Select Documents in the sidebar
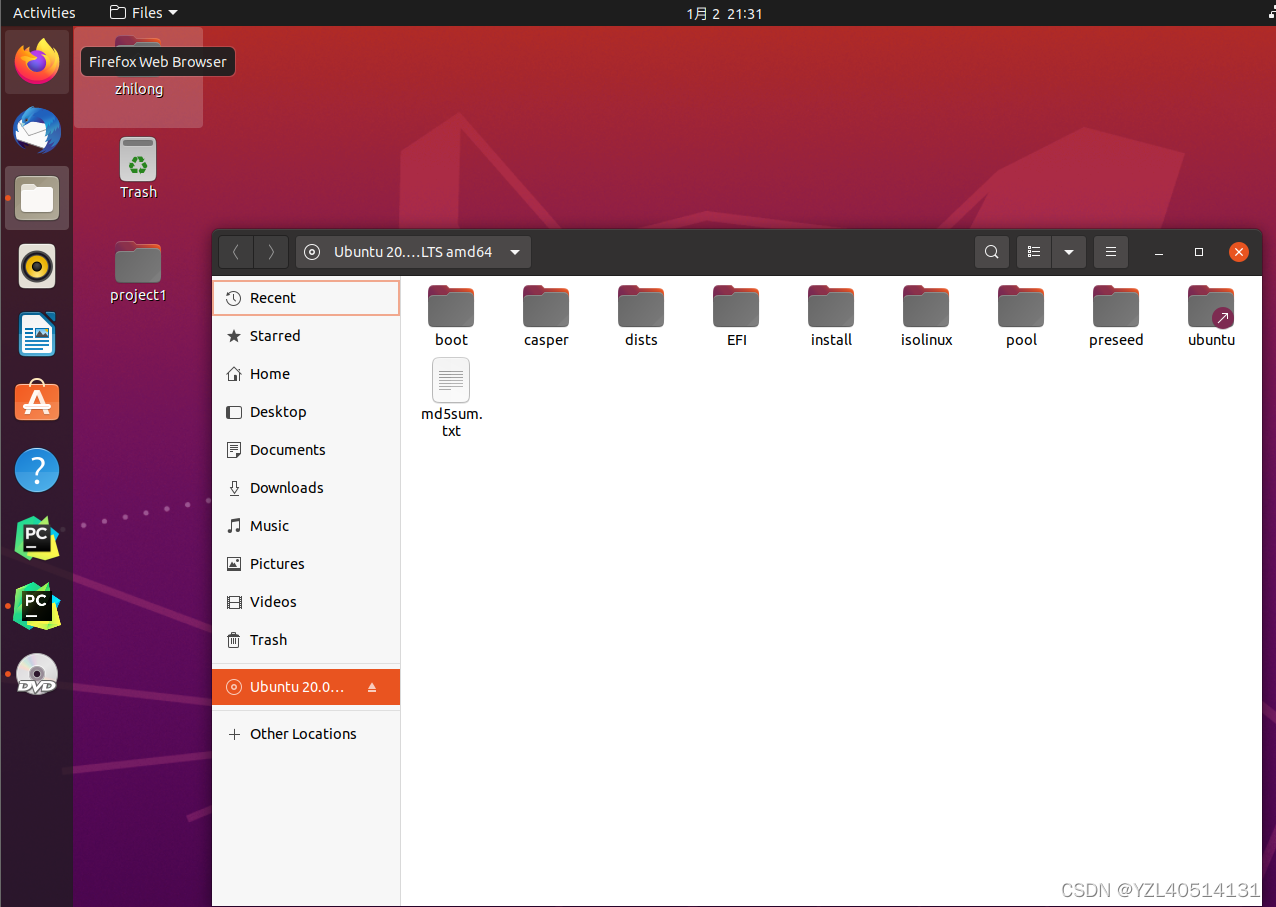 [x=287, y=449]
